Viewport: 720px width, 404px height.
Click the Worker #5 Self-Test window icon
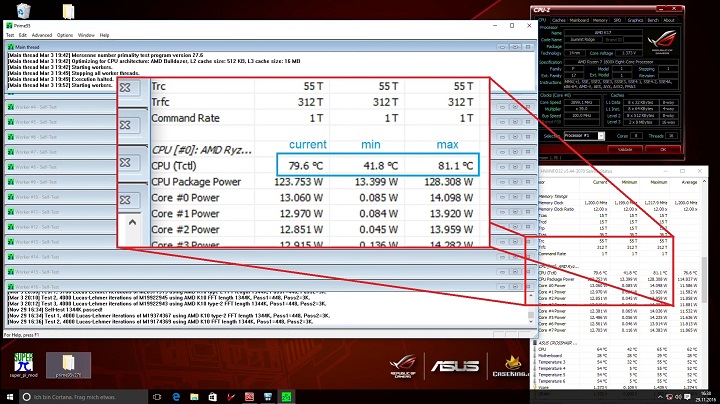(x=11, y=122)
